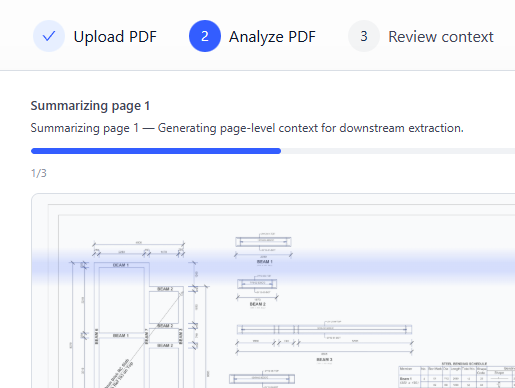The width and height of the screenshot is (515, 388).
Task: Click the BEAM 3 elevation drawing label
Action: [x=324, y=360]
